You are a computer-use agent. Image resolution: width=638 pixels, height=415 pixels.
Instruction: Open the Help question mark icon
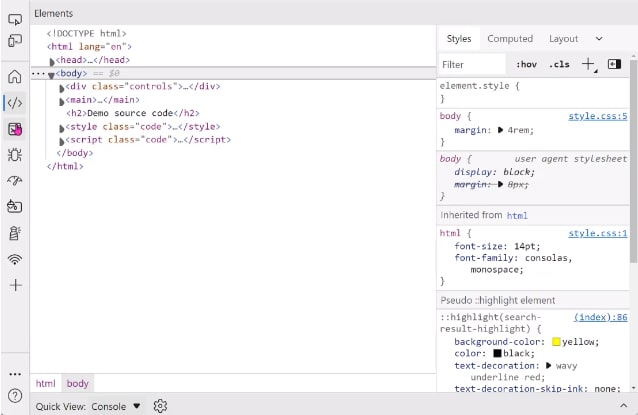pos(15,395)
